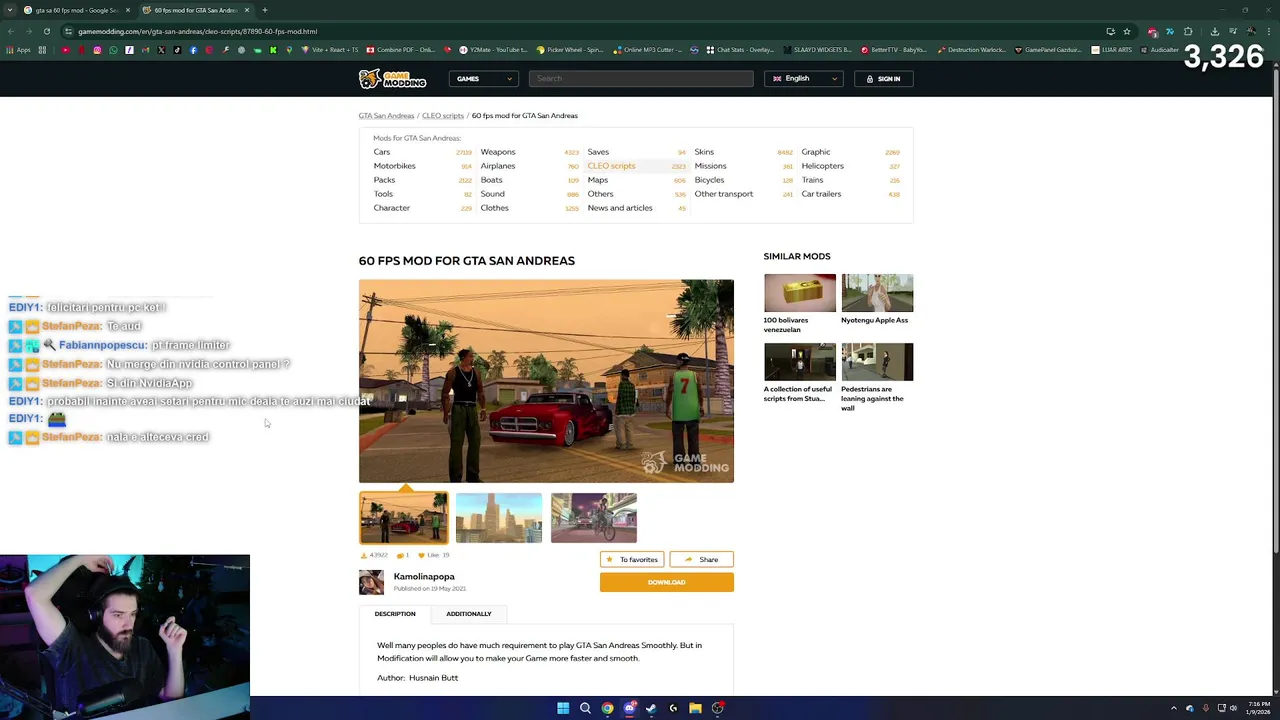Open the Car trailers category

821,194
